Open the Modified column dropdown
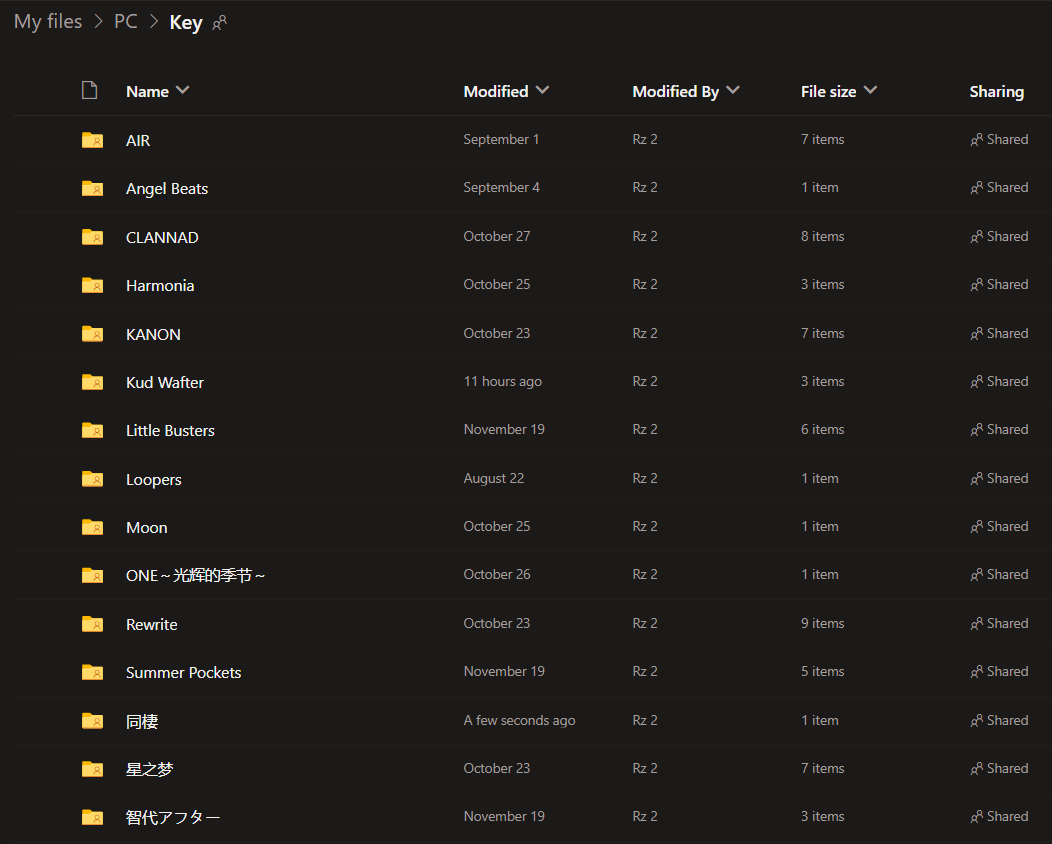Image resolution: width=1052 pixels, height=844 pixels. coord(542,90)
